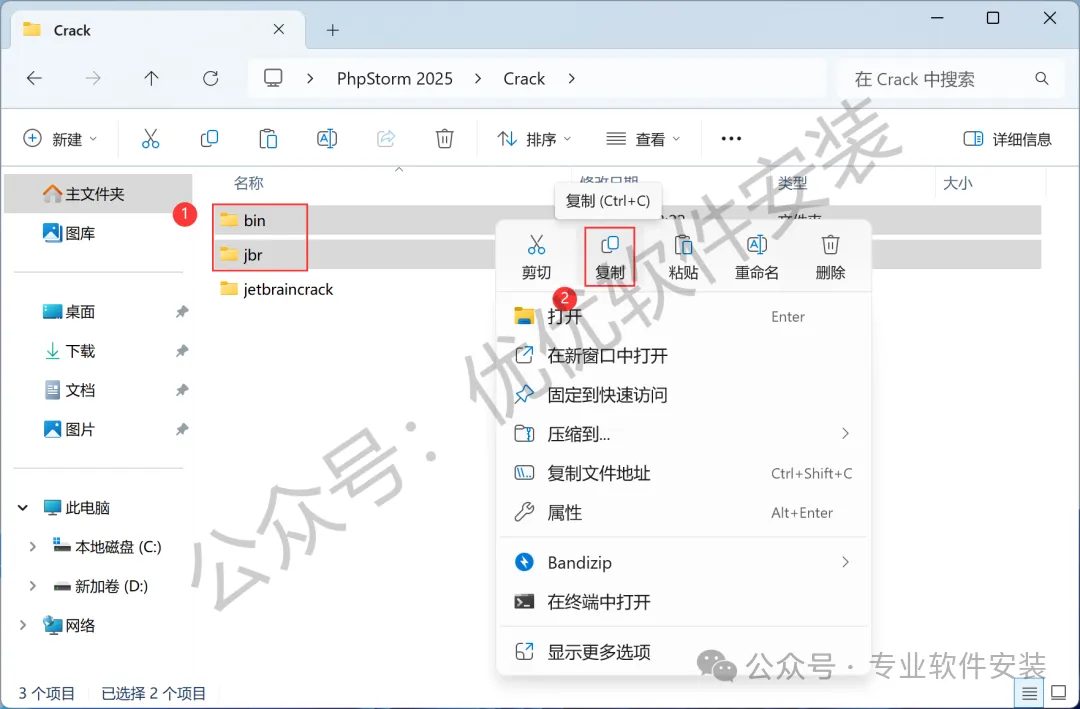Click Crack breadcrumb in address bar
This screenshot has width=1080, height=709.
pyautogui.click(x=524, y=79)
